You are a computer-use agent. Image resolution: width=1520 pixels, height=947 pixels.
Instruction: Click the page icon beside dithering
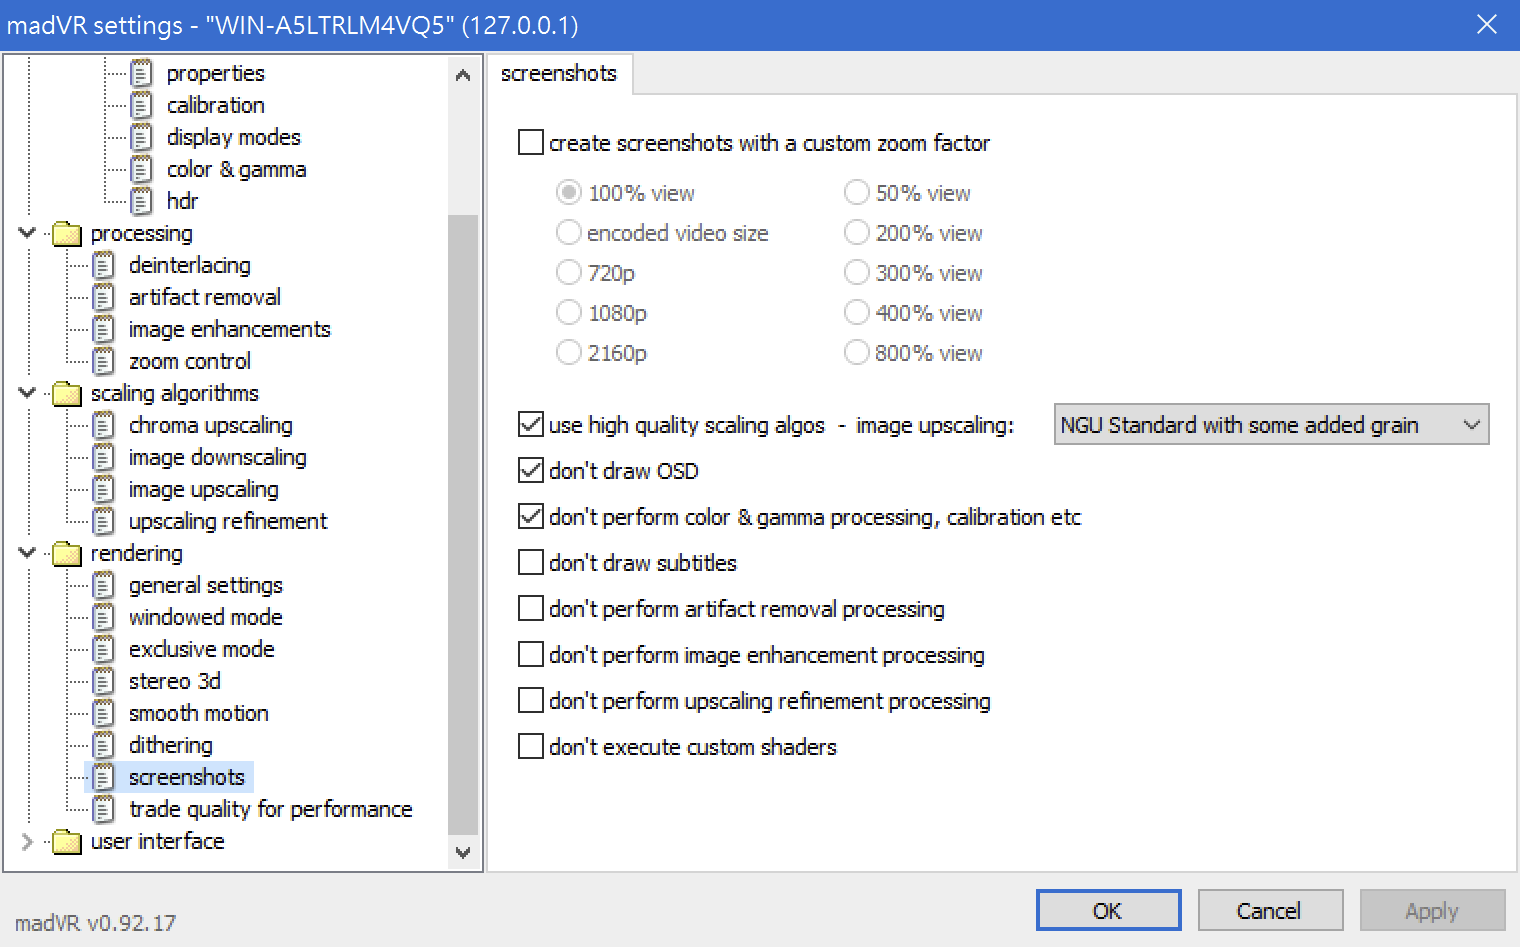104,745
